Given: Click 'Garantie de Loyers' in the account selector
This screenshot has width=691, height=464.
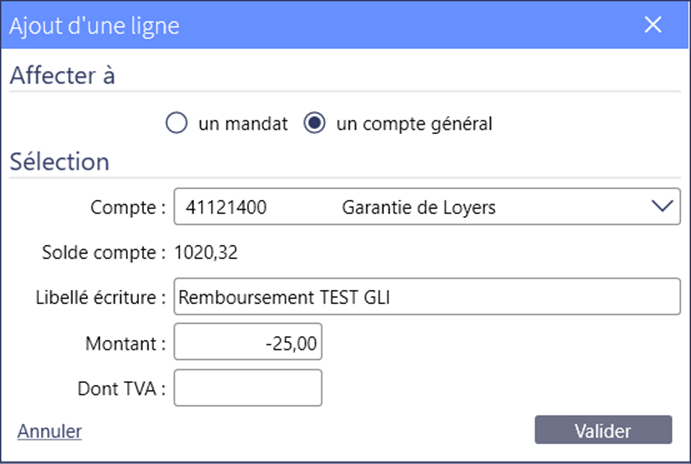Looking at the screenshot, I should click(419, 207).
